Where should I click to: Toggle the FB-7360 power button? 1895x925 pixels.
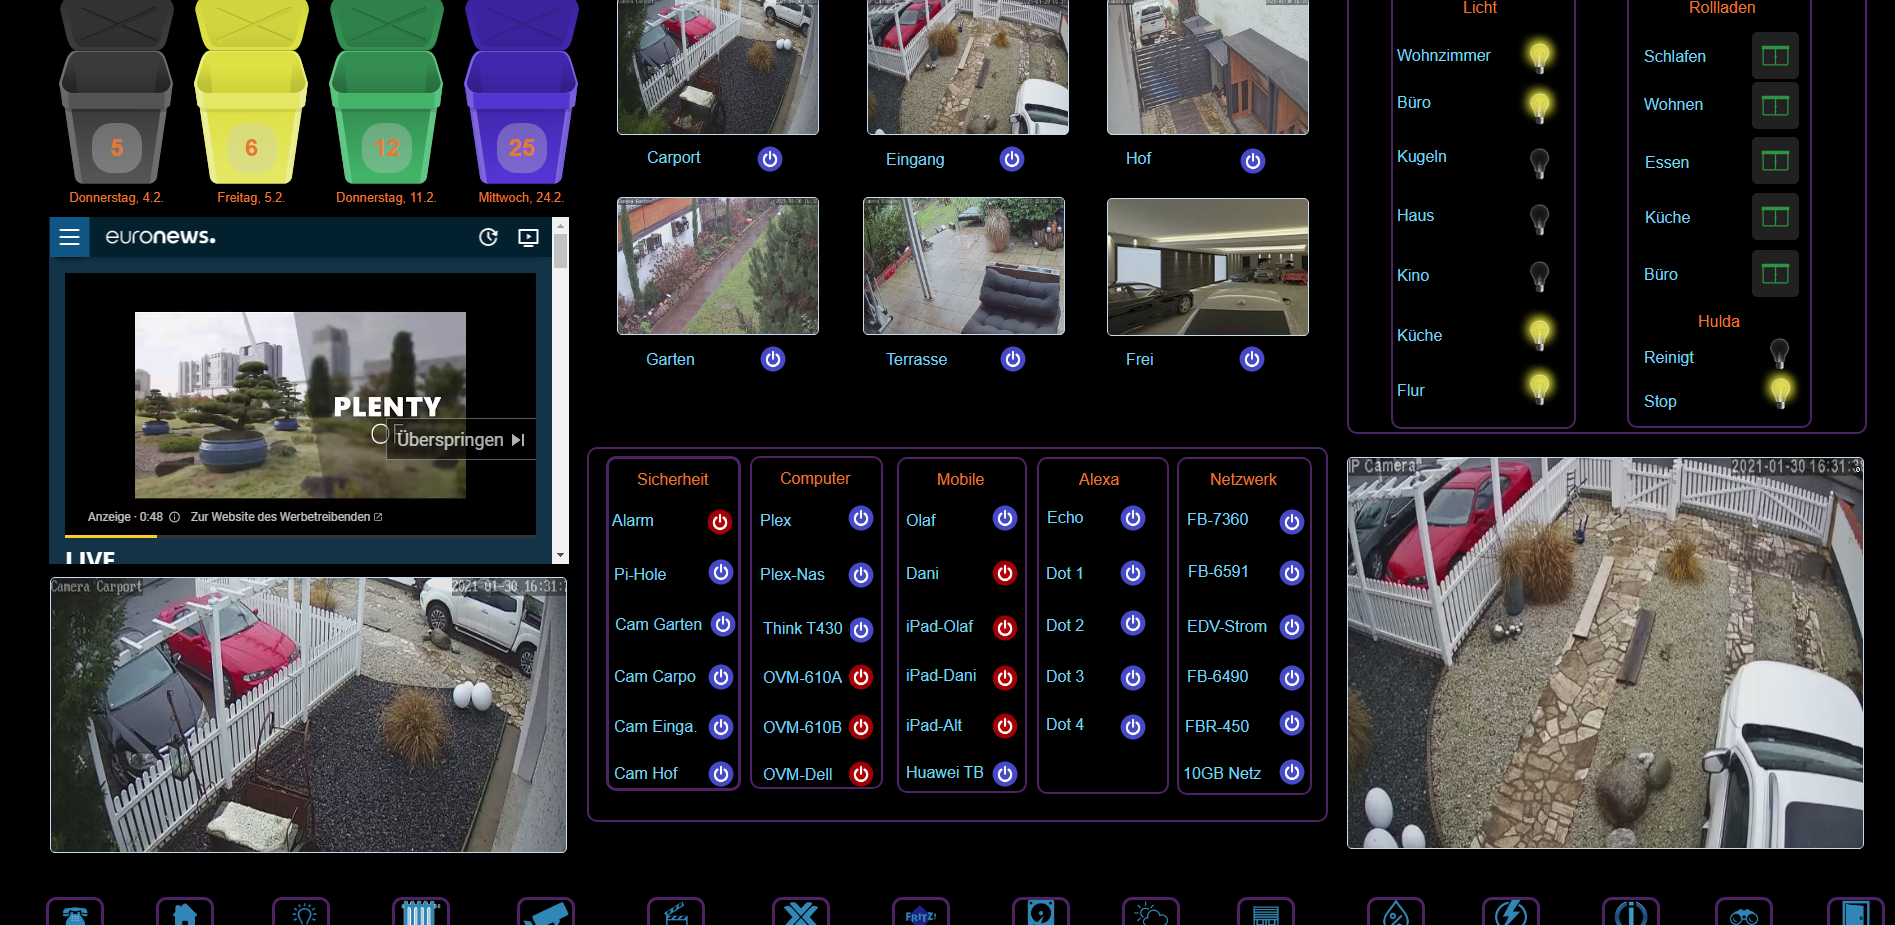point(1292,522)
